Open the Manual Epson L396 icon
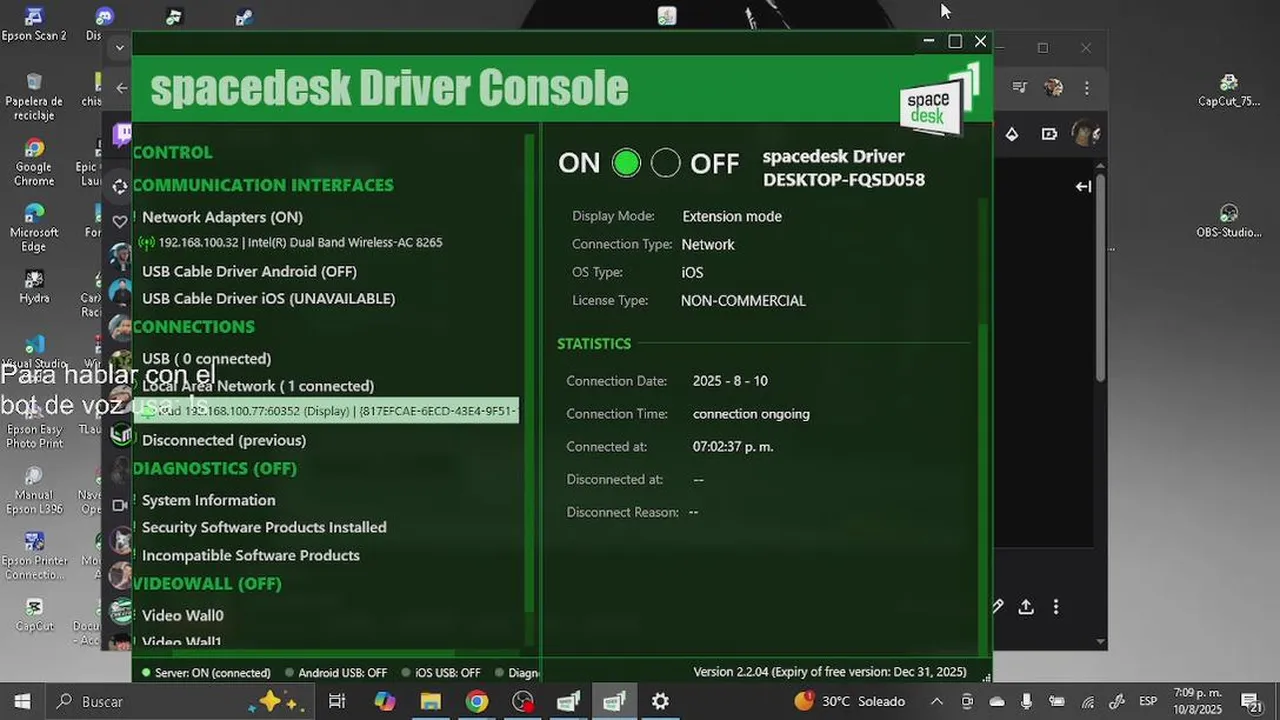Image resolution: width=1280 pixels, height=720 pixels. 34,490
